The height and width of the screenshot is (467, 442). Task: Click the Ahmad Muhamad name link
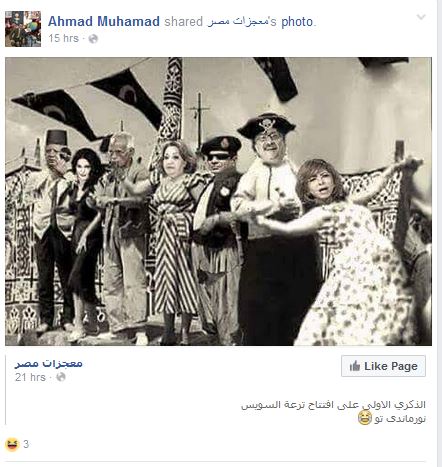point(104,22)
